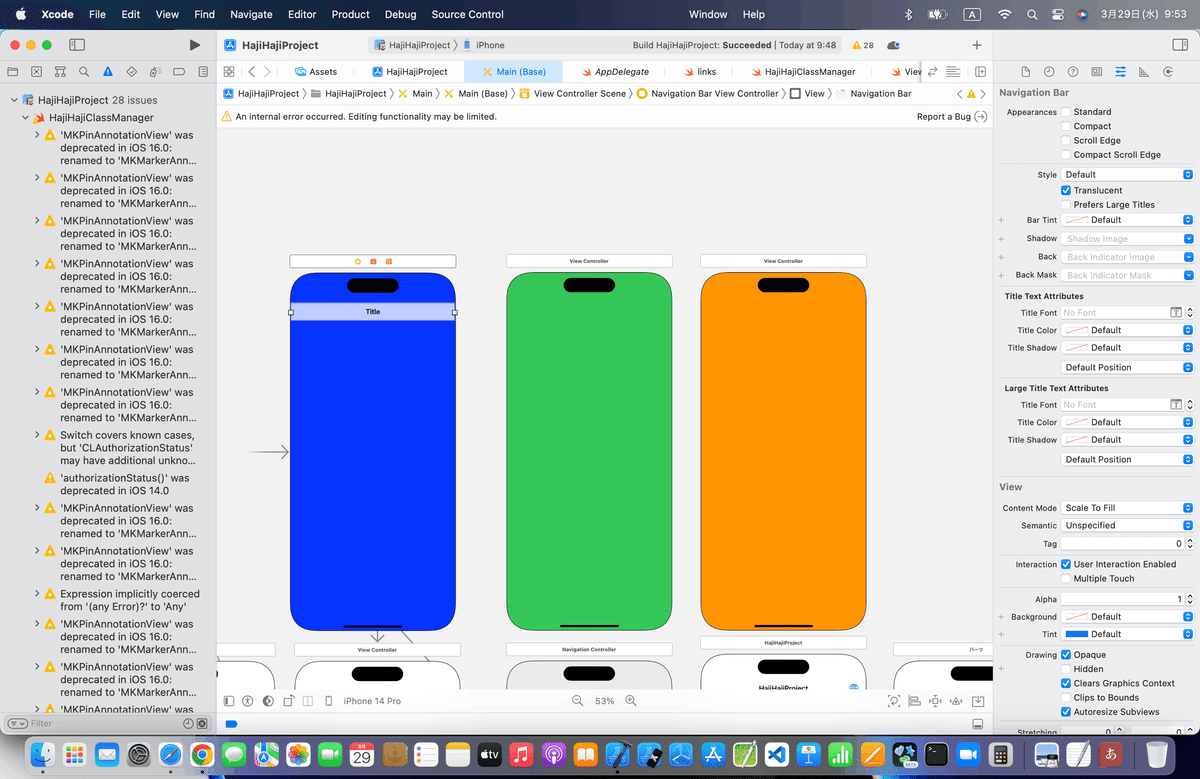Enable the Standard appearance checkbox
Viewport: 1200px width, 779px height.
pyautogui.click(x=1066, y=112)
